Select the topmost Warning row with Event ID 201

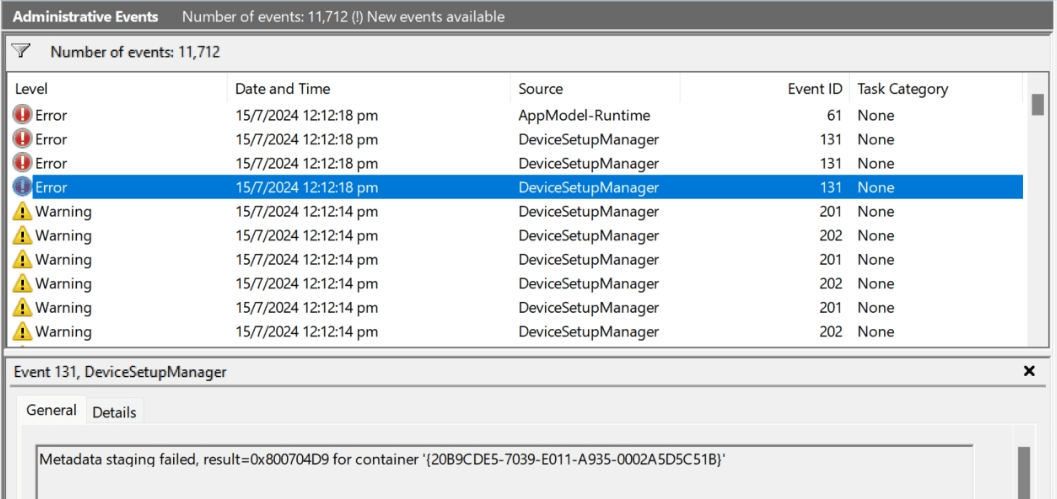pos(518,212)
